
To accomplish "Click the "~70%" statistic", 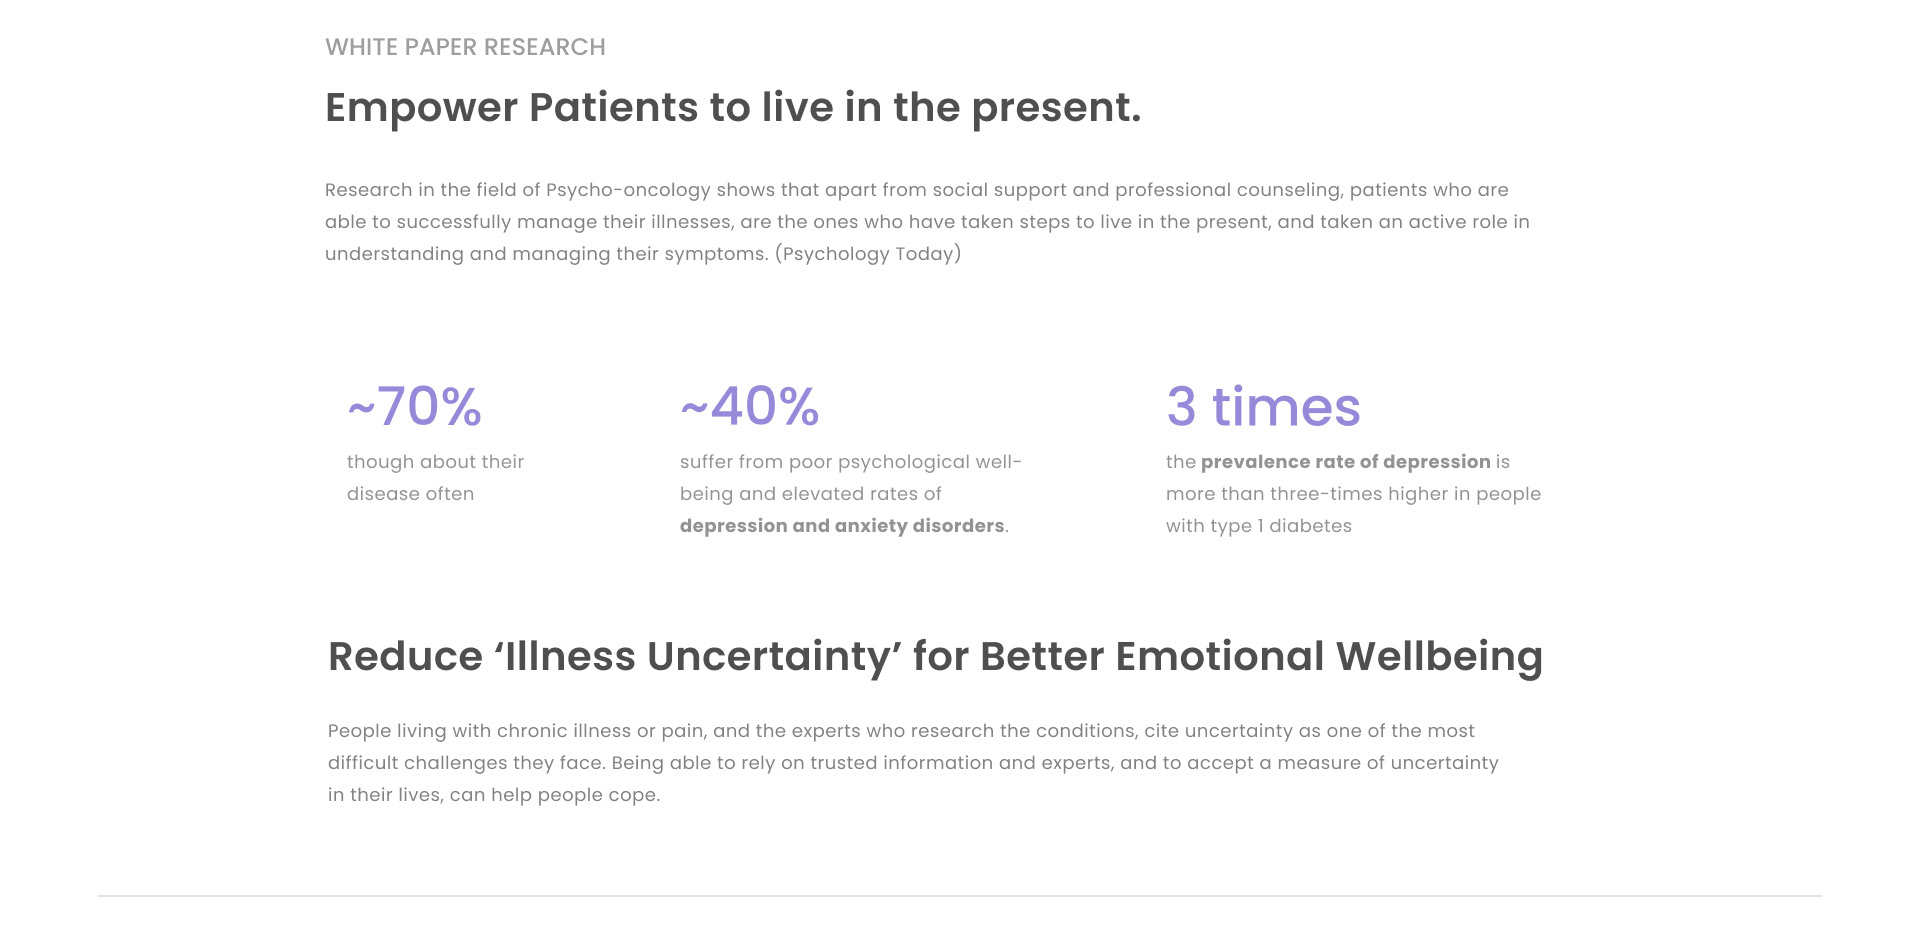I will click(414, 407).
